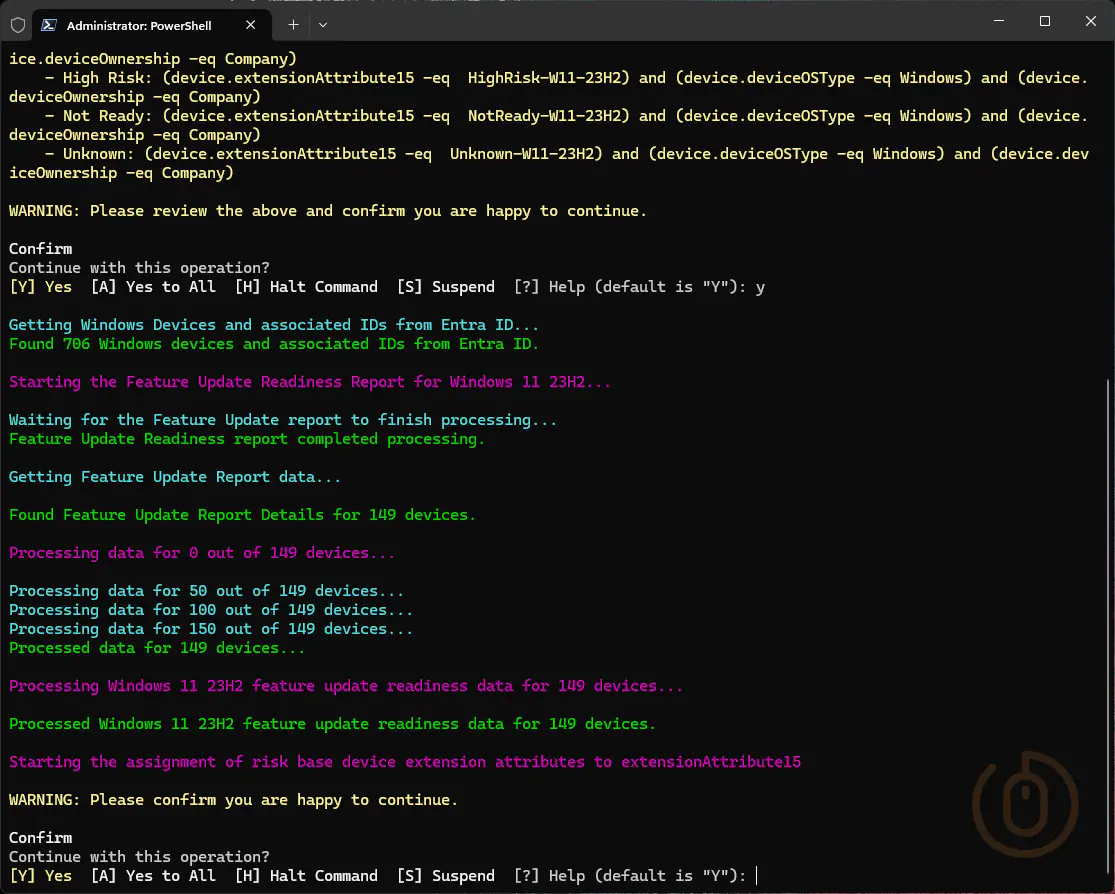Click the bottom '[?] Help' option text

tap(549, 876)
